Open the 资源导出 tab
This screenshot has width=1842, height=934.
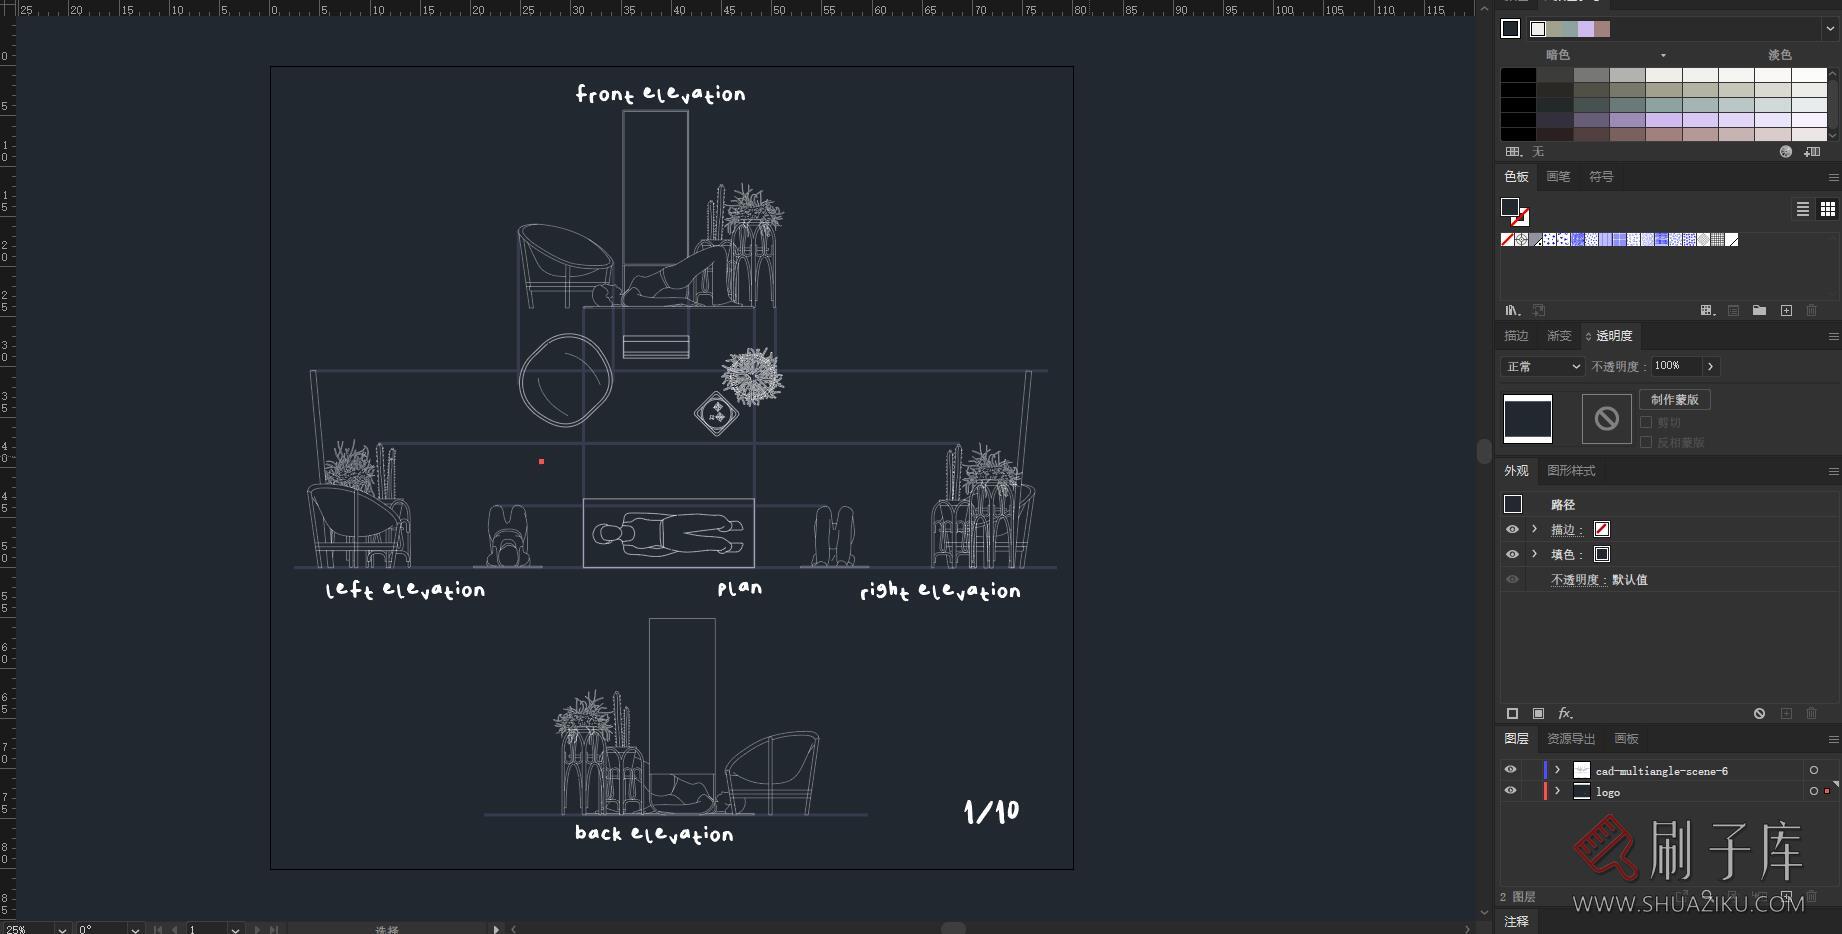tap(1570, 738)
